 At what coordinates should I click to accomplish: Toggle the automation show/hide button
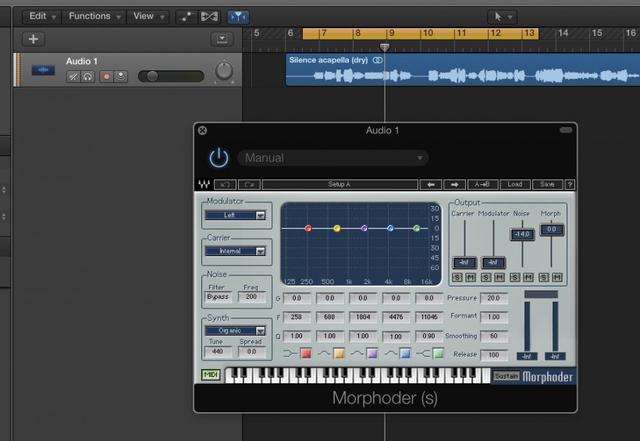(186, 16)
